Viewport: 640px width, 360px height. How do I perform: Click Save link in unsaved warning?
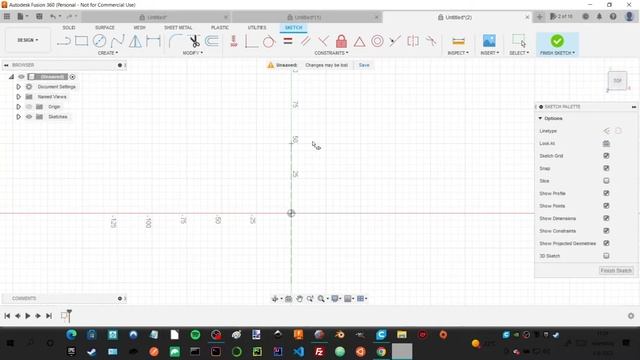[364, 65]
